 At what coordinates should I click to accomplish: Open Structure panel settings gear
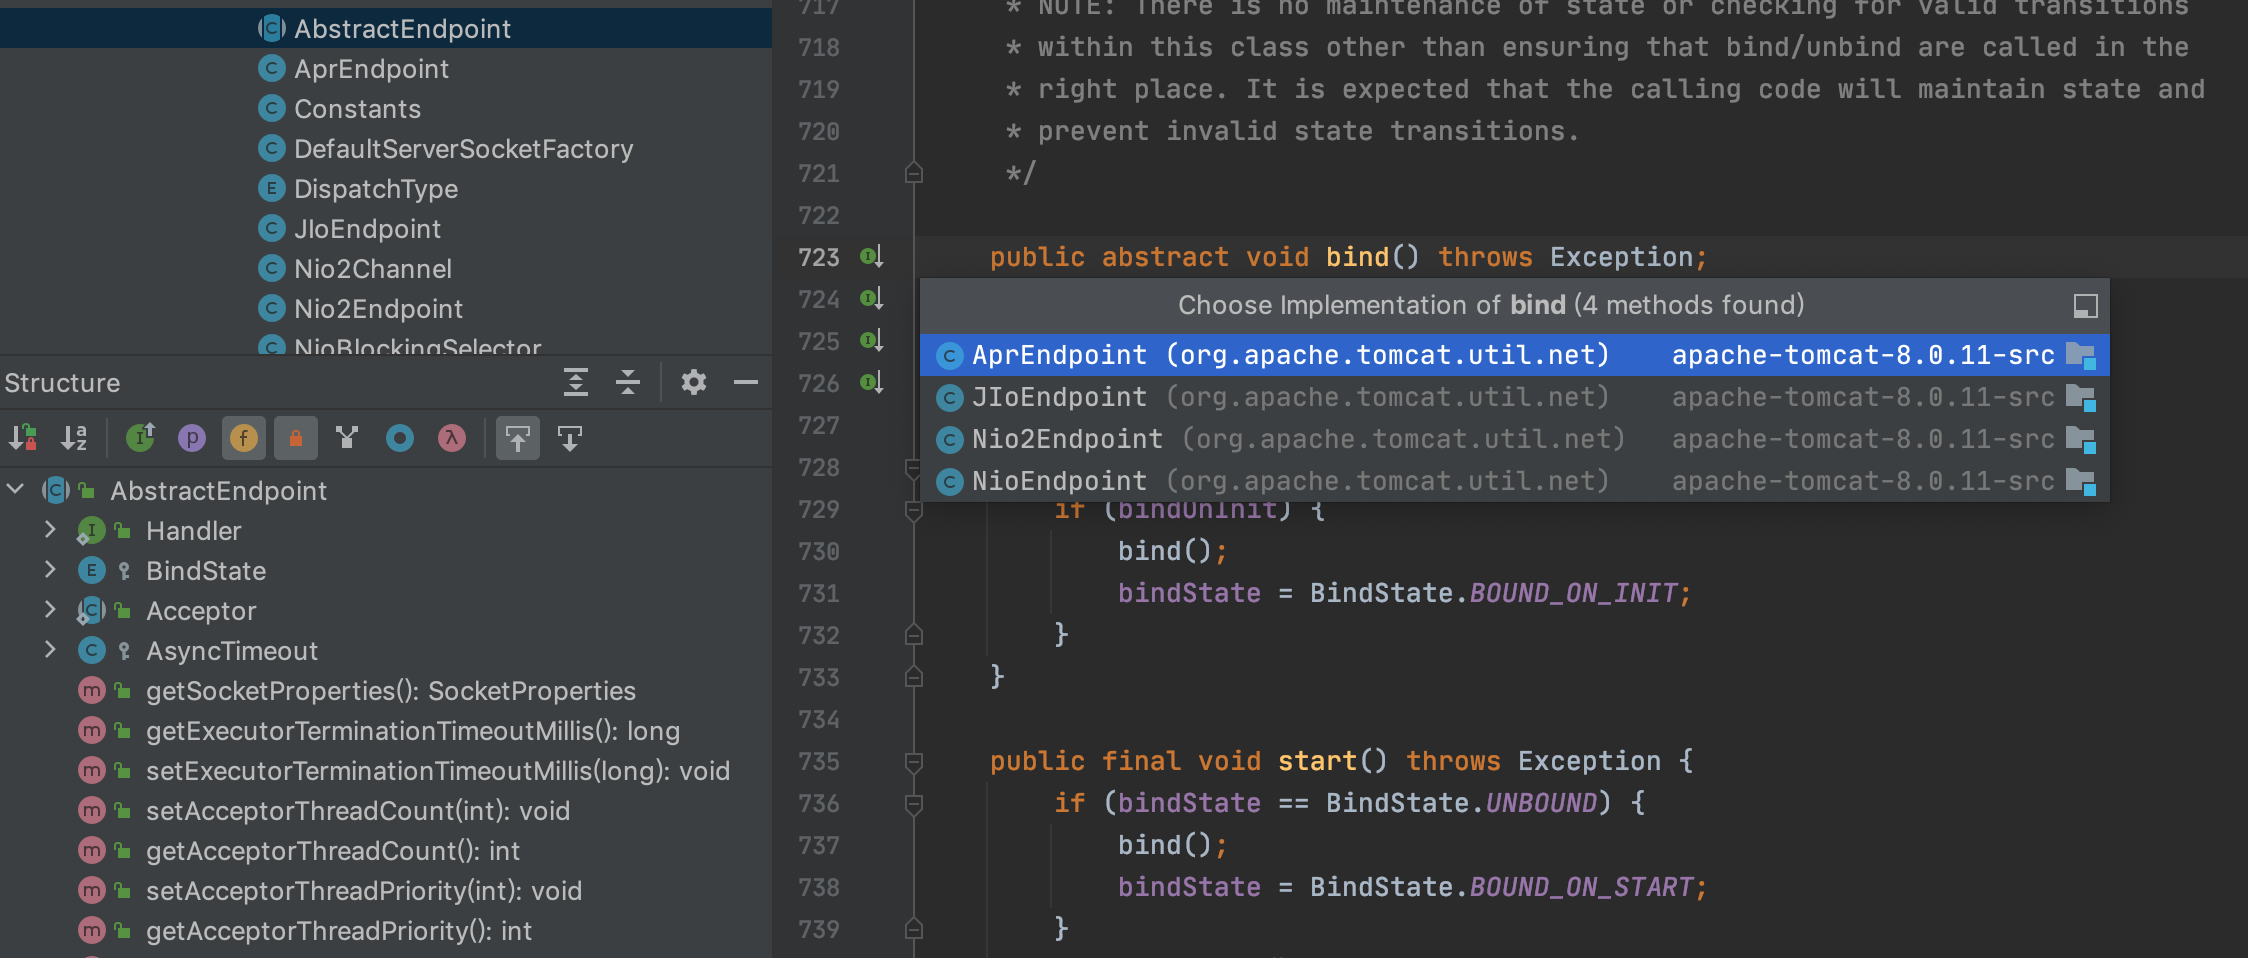694,382
